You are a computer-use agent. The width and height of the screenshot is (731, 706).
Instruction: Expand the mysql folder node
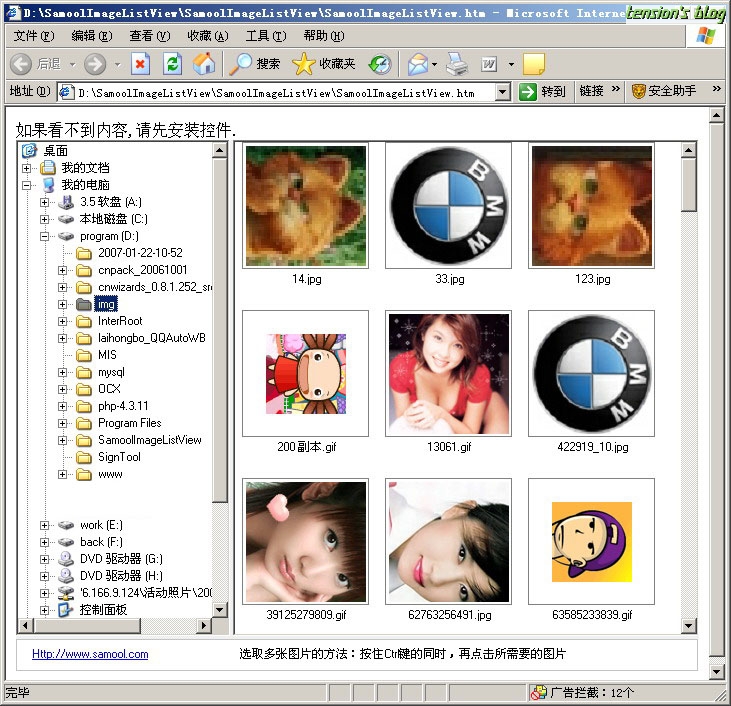point(62,373)
